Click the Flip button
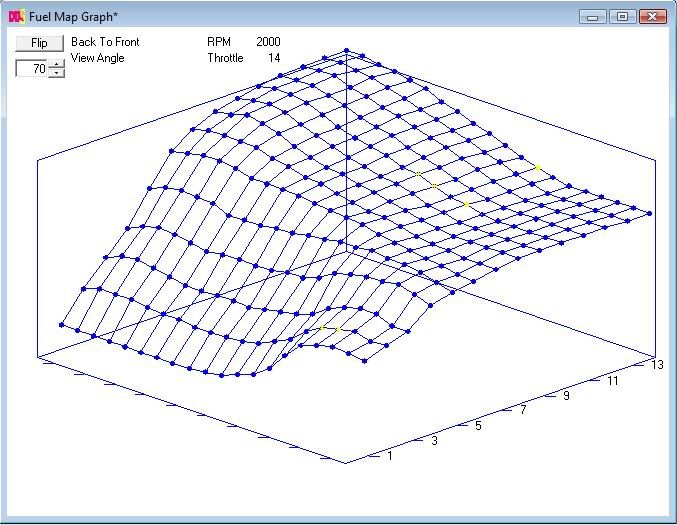 click(x=39, y=43)
